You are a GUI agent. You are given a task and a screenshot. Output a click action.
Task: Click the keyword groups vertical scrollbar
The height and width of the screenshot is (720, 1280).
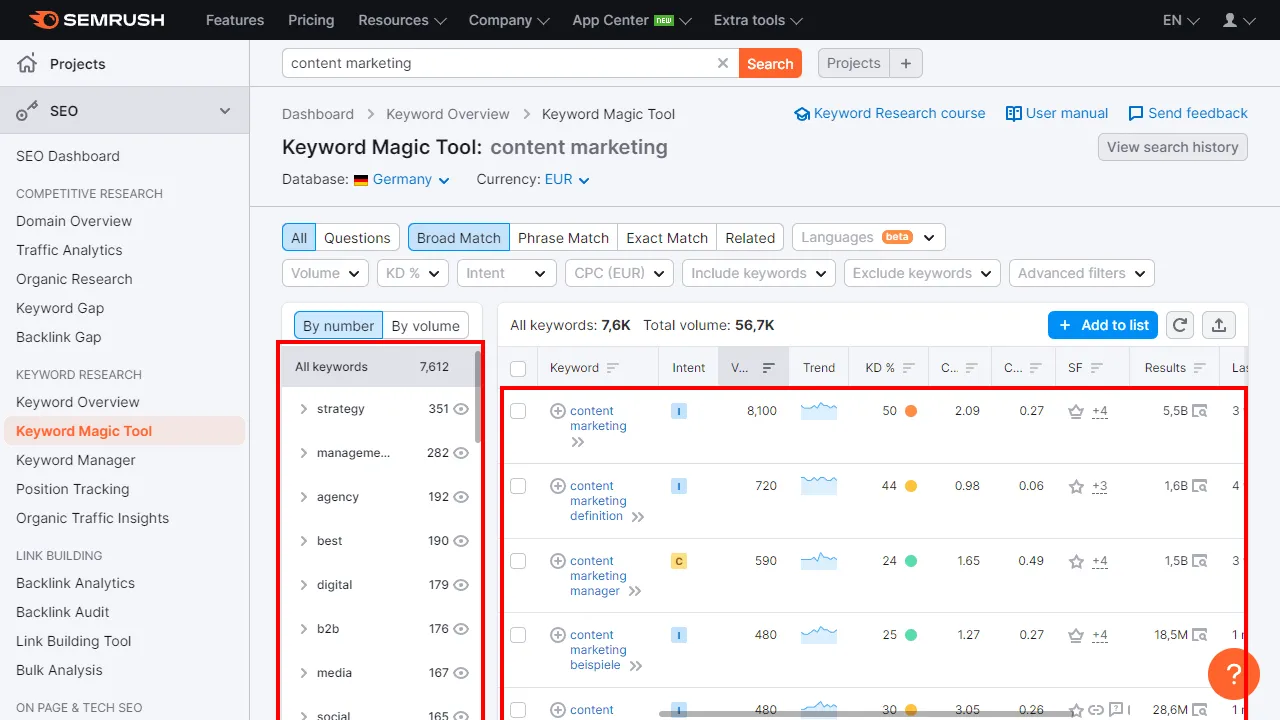[x=478, y=395]
